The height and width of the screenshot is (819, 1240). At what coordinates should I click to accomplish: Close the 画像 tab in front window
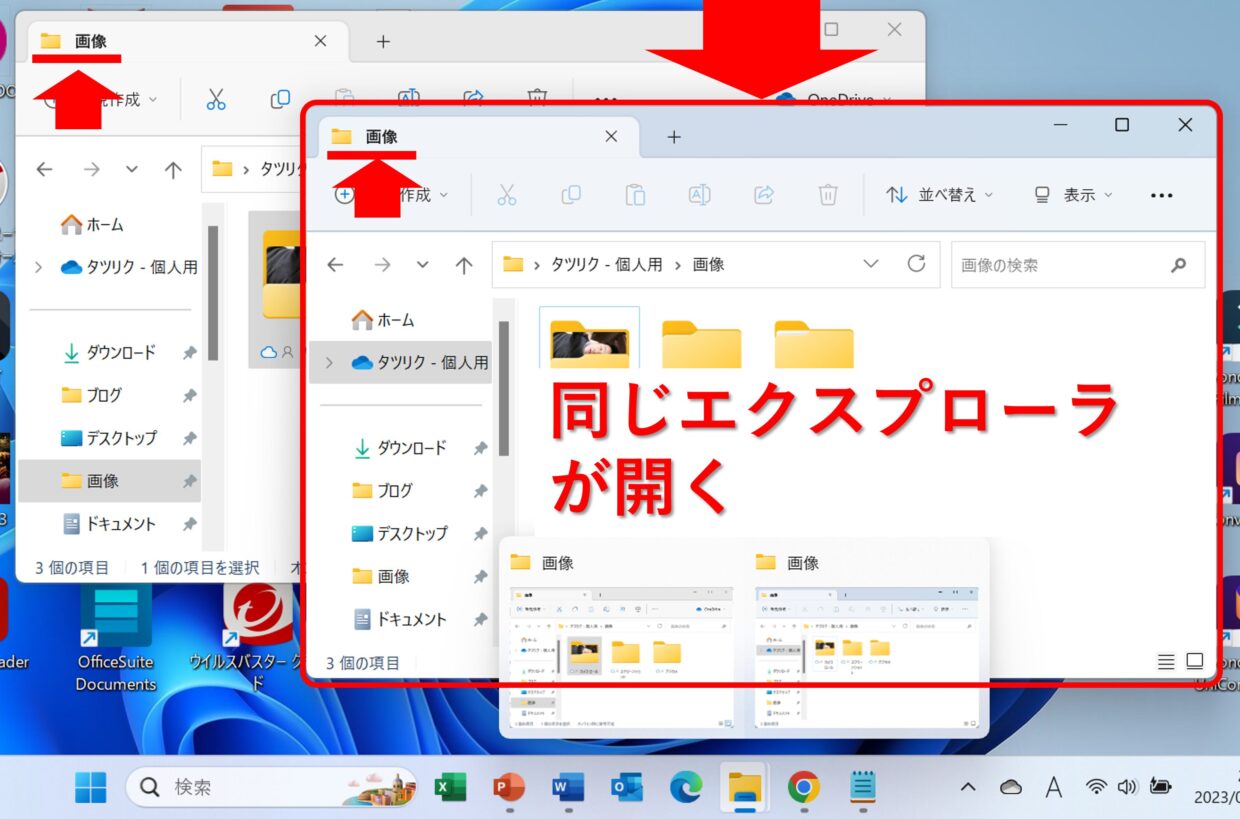point(612,137)
